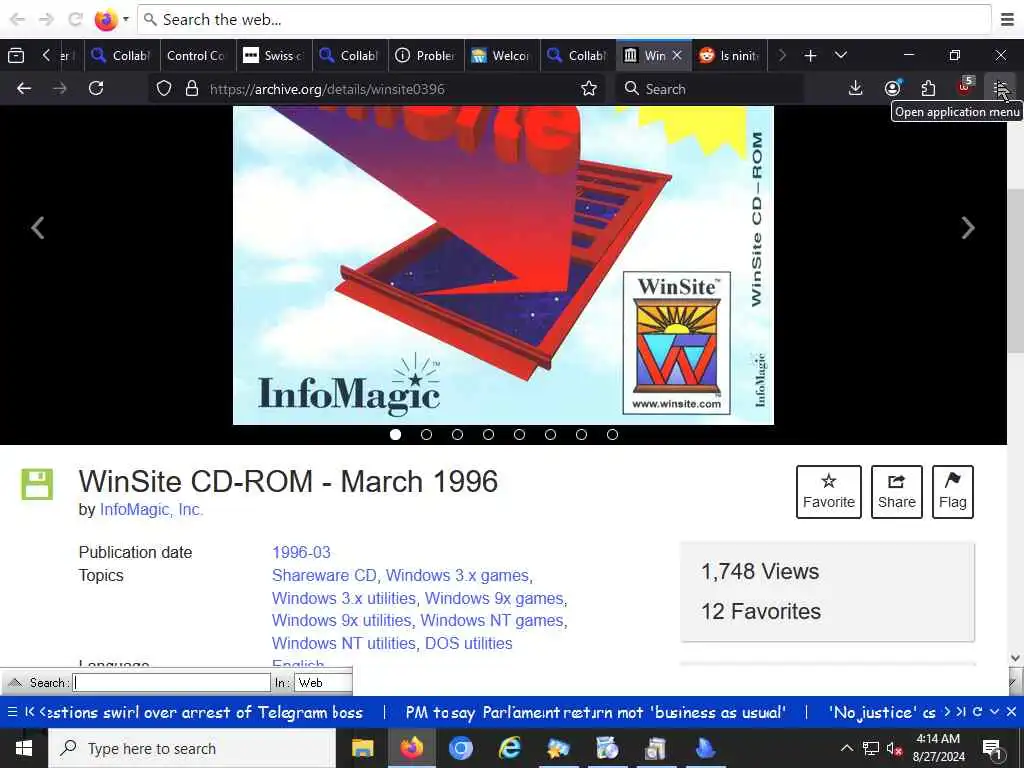This screenshot has width=1024, height=768.
Task: Select the eighth carousel dot
Action: coord(613,434)
